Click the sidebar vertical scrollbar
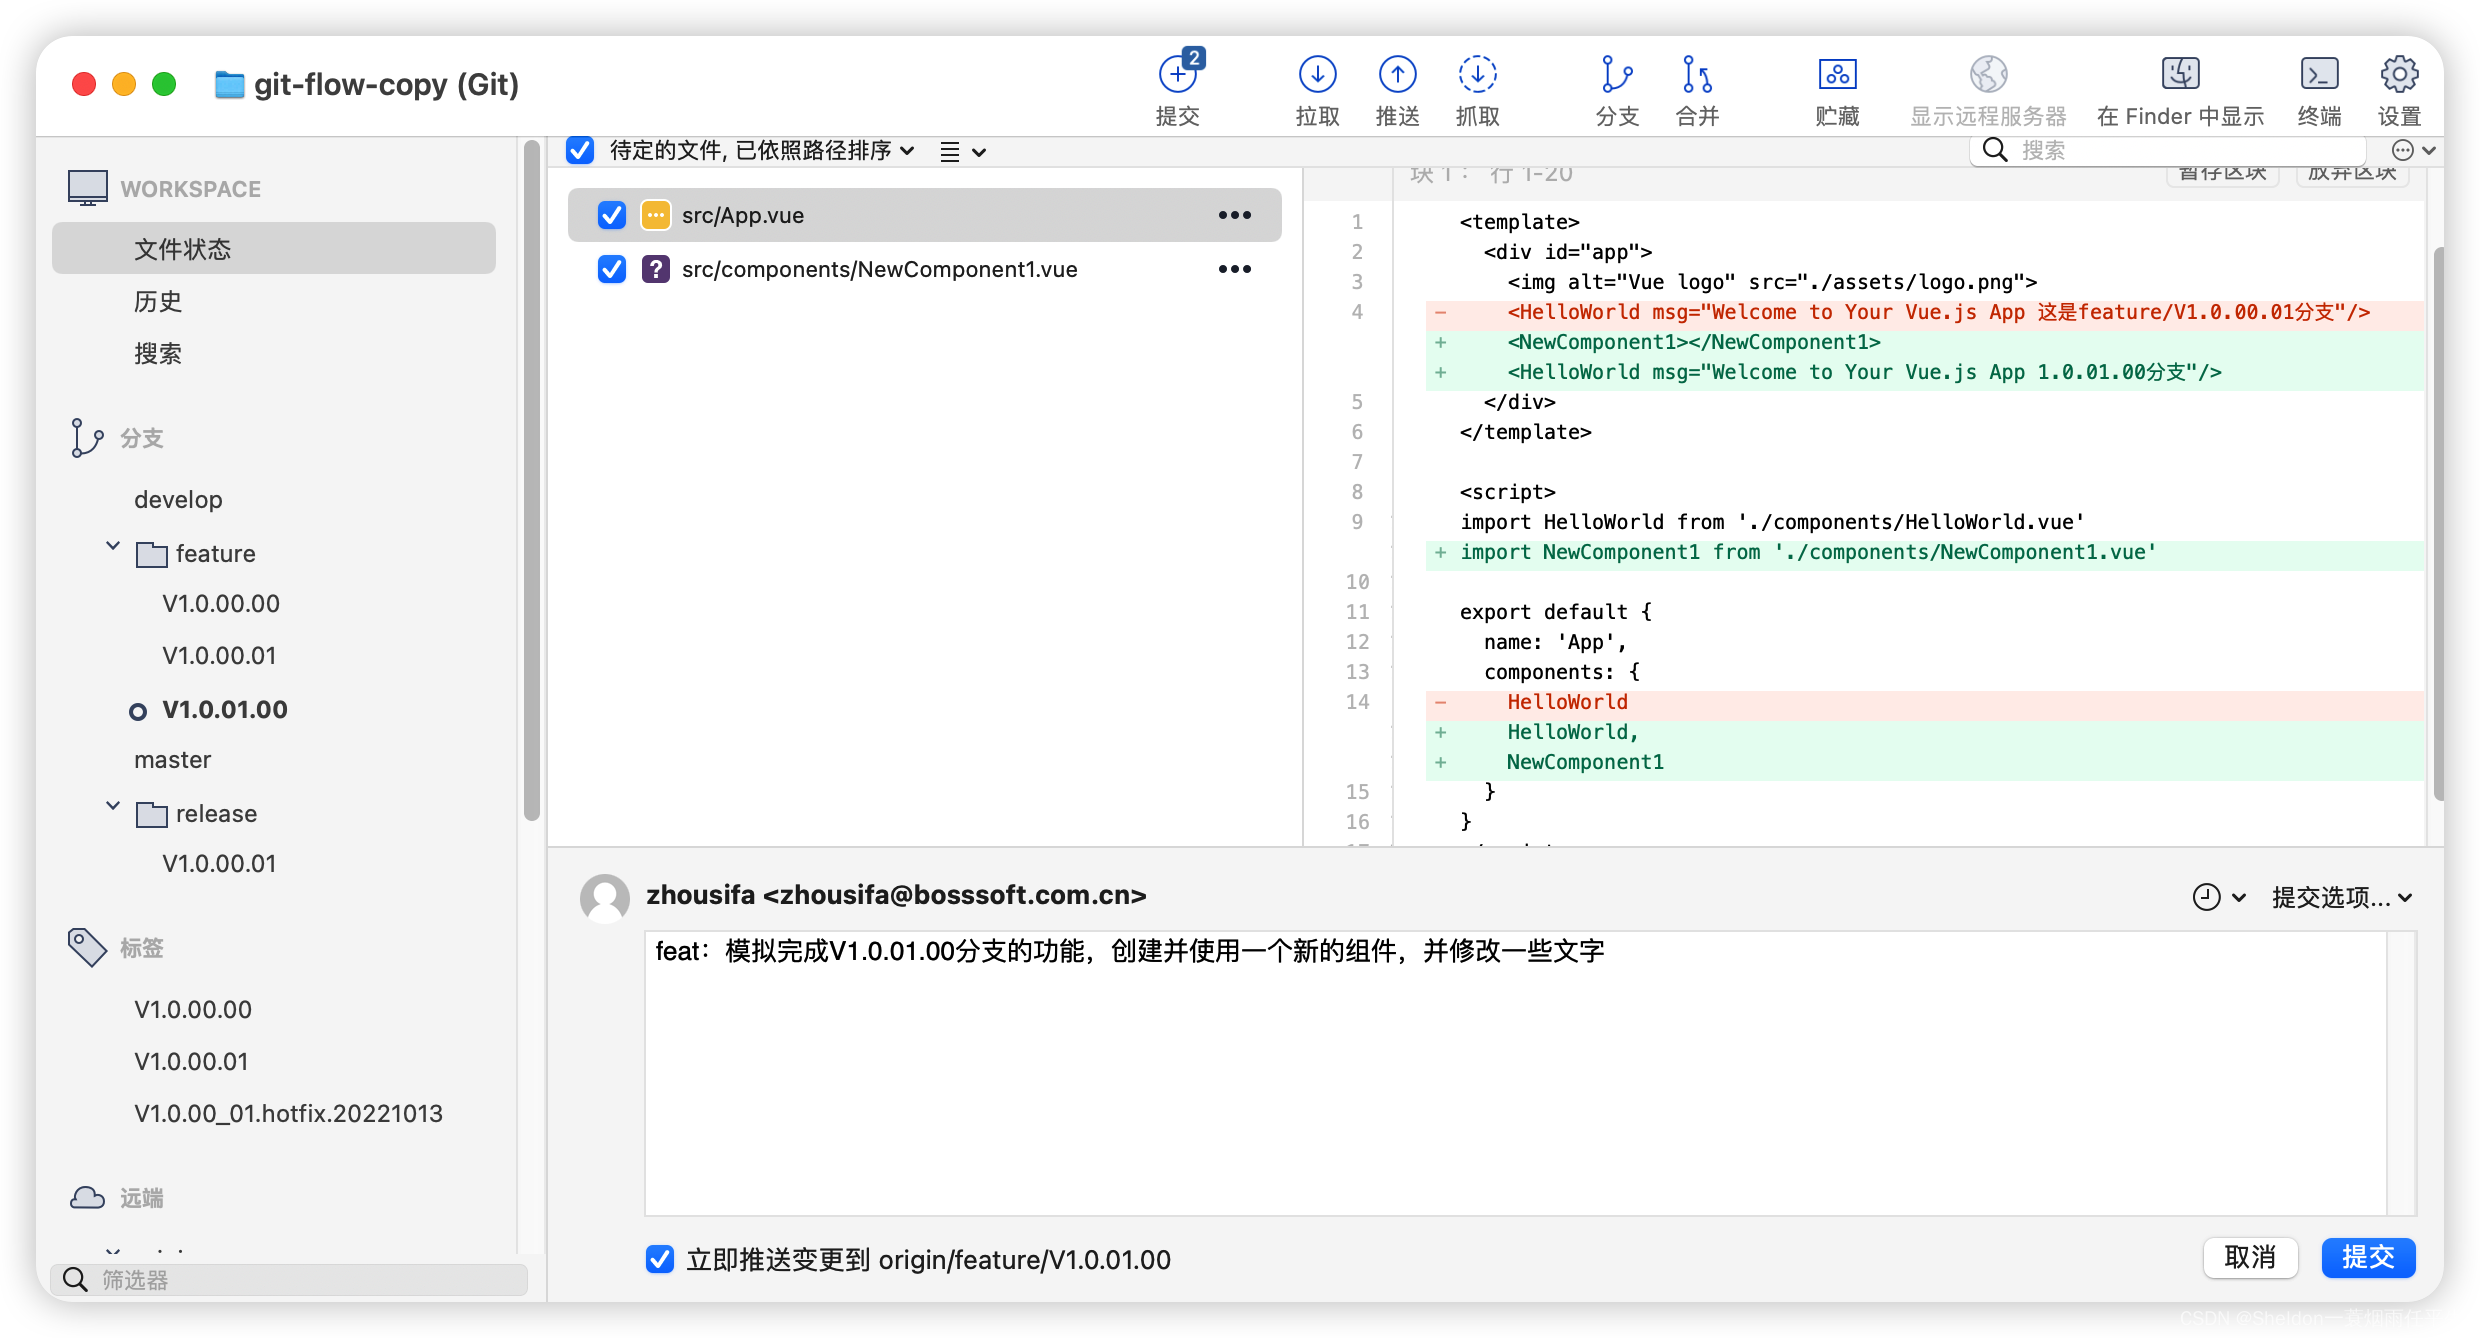 [x=531, y=480]
